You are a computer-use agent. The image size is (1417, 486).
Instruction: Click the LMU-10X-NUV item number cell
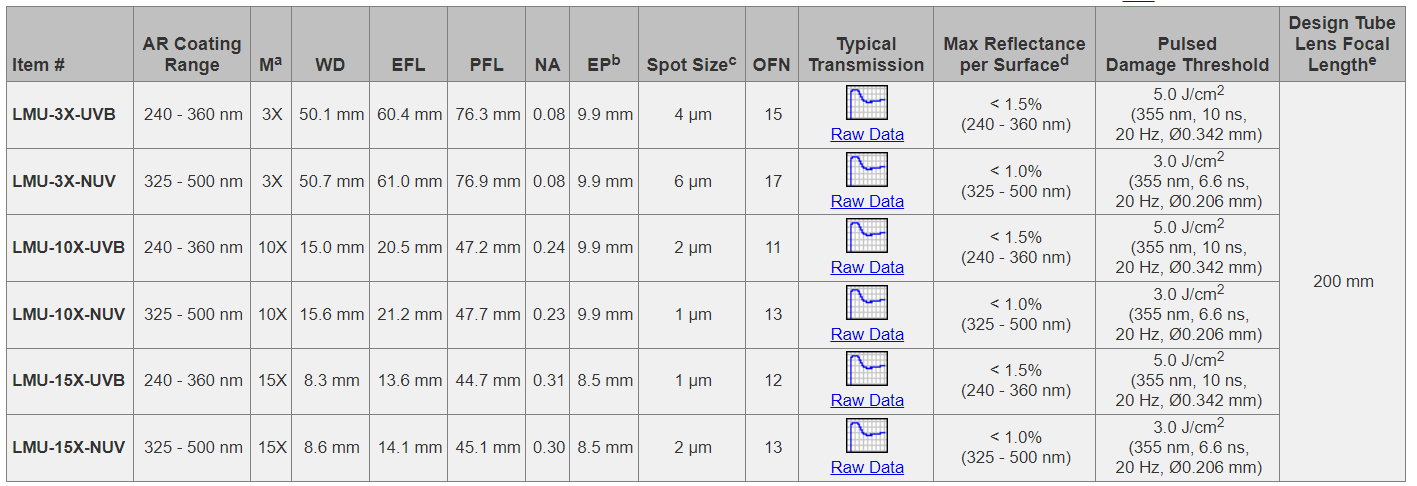coord(69,314)
